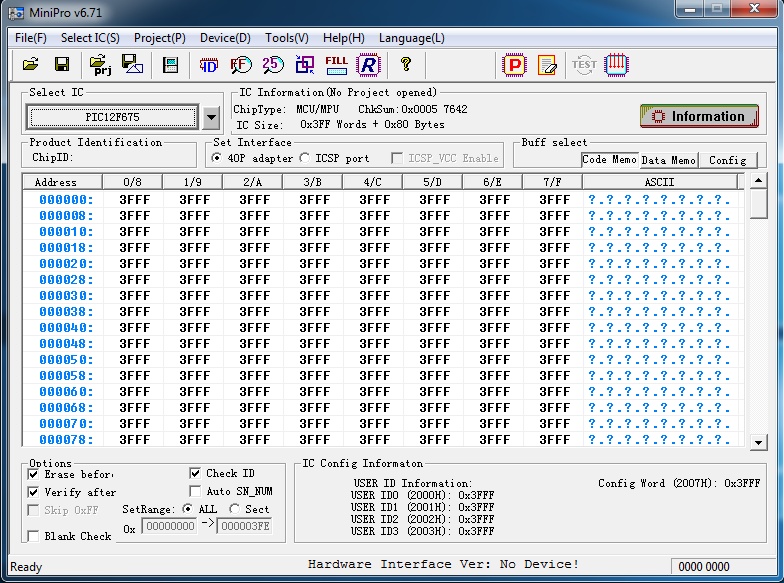Click the TEST toolbar icon
784x583 pixels.
tap(584, 65)
